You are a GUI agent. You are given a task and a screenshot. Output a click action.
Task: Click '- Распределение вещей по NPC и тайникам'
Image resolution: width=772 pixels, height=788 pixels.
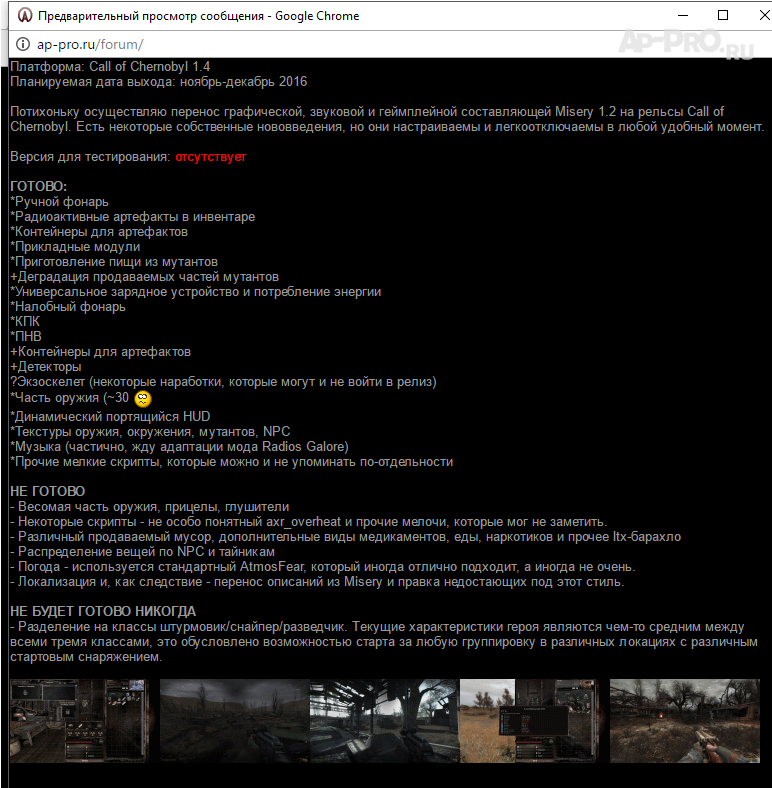tap(143, 552)
